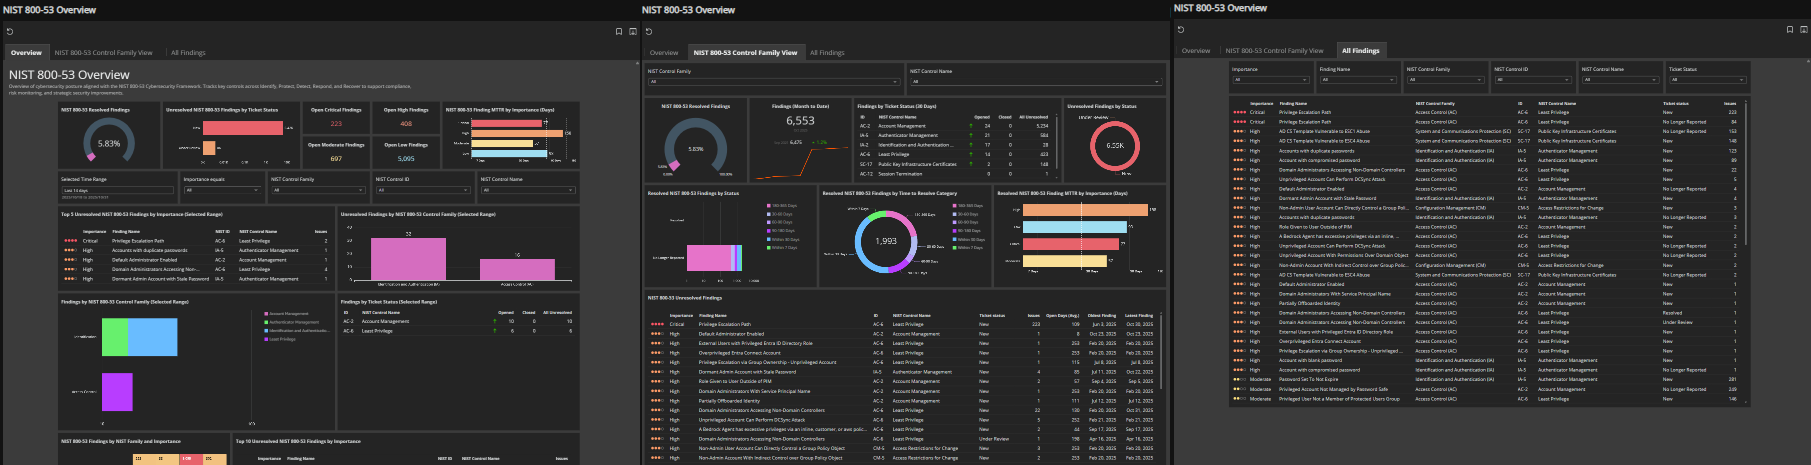Sort All Findings table by NIST Control Family column
1811x465 pixels.
(1435, 103)
